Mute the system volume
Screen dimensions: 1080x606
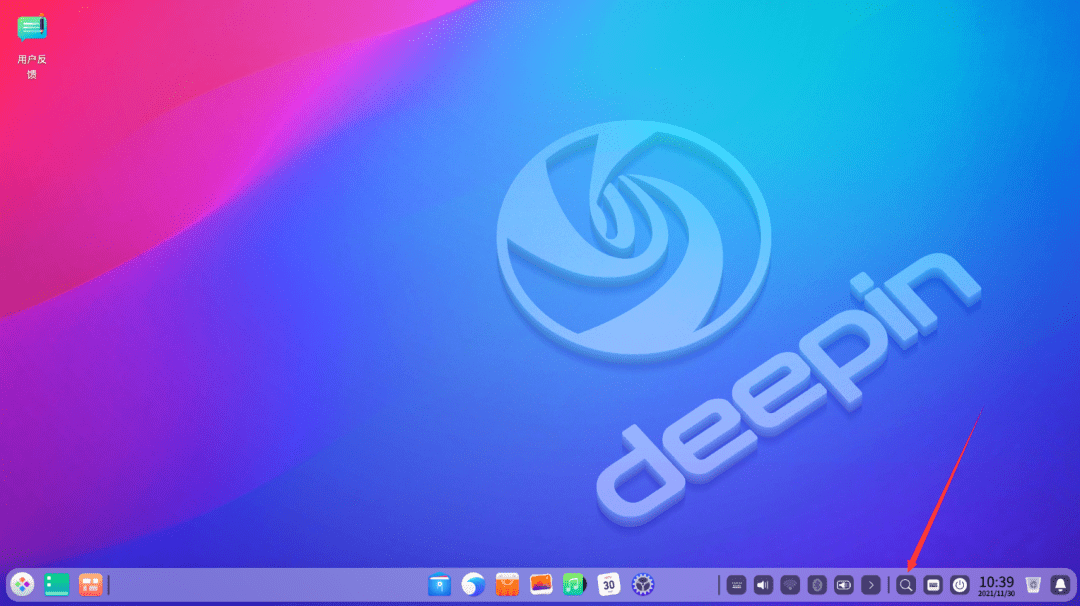click(x=763, y=585)
